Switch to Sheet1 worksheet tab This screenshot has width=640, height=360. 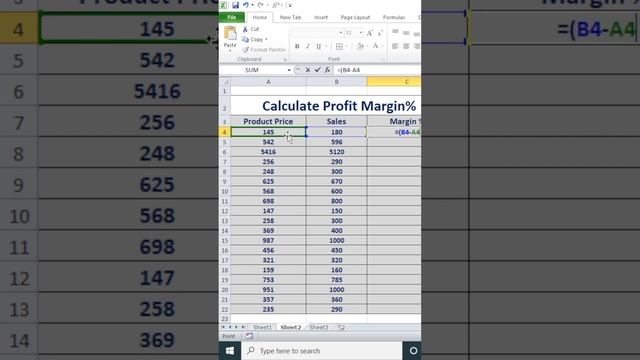(x=262, y=327)
